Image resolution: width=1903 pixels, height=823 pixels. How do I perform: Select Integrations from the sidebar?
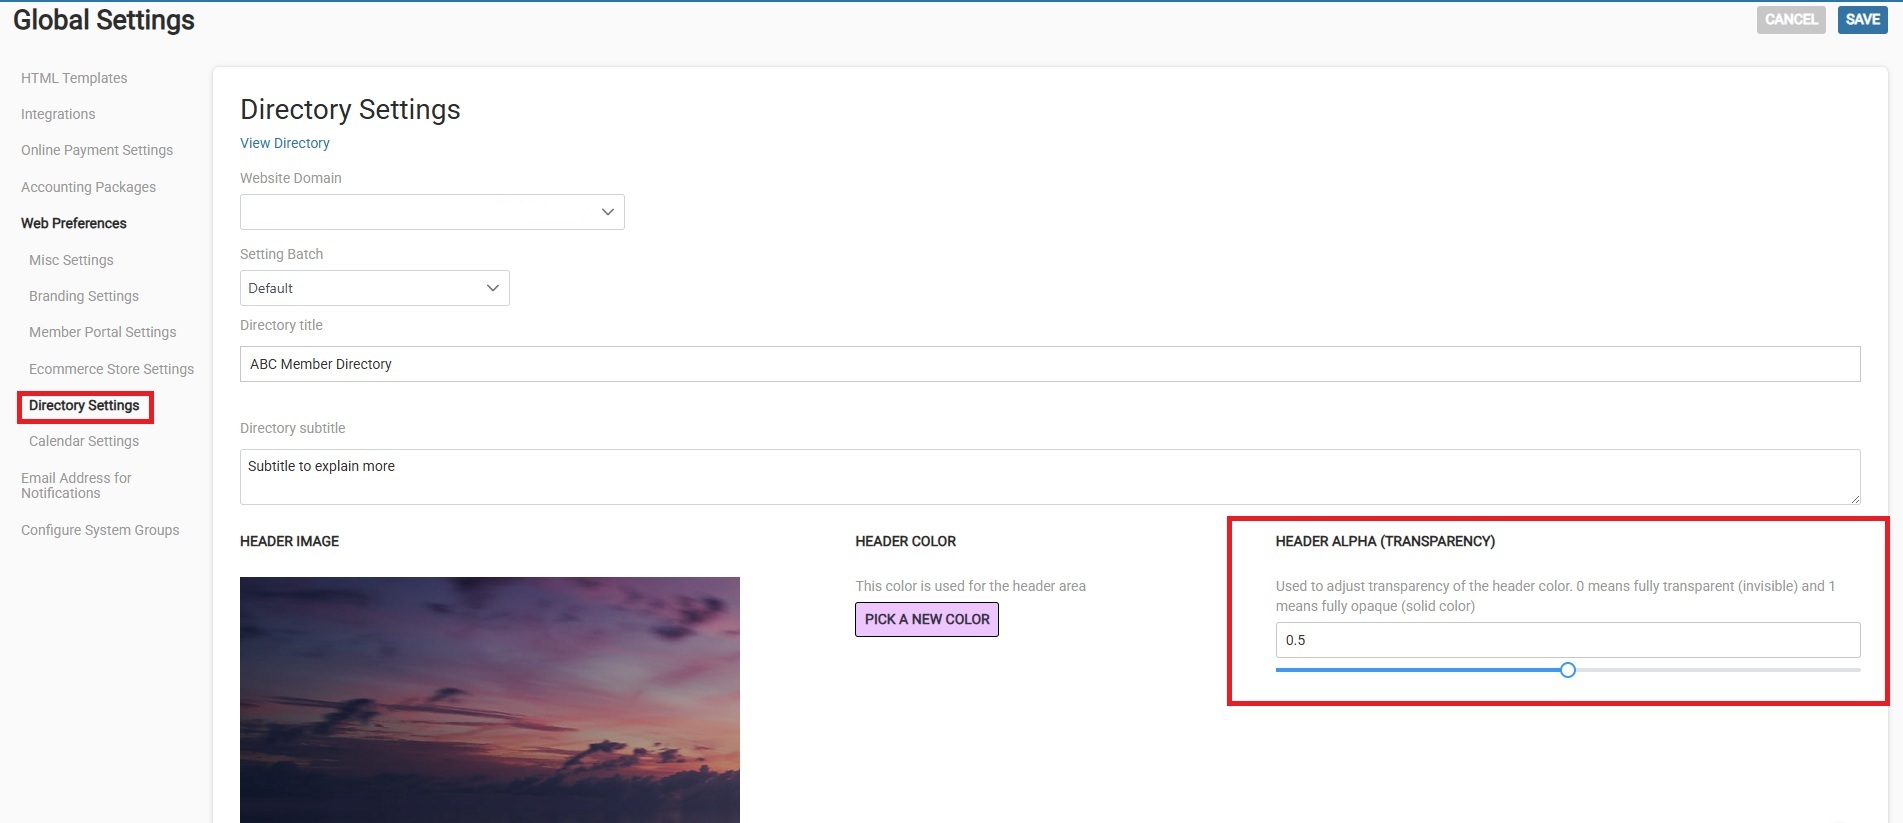pos(58,114)
